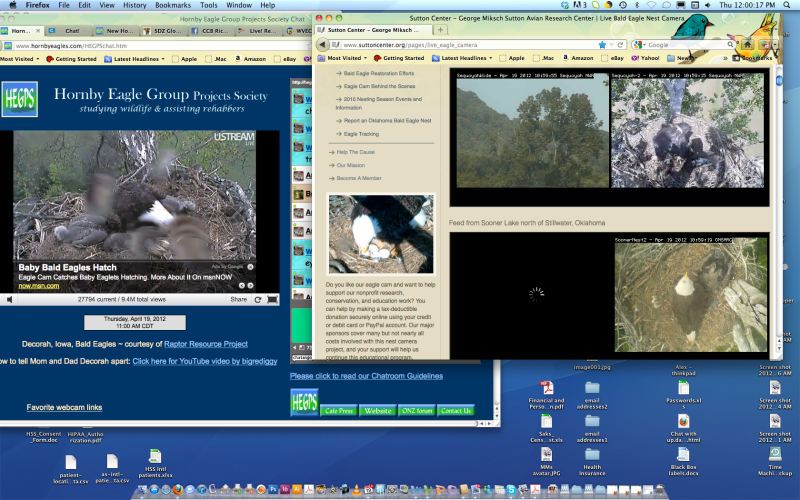Click the Cafe Press button
This screenshot has height=500, width=800.
click(339, 411)
